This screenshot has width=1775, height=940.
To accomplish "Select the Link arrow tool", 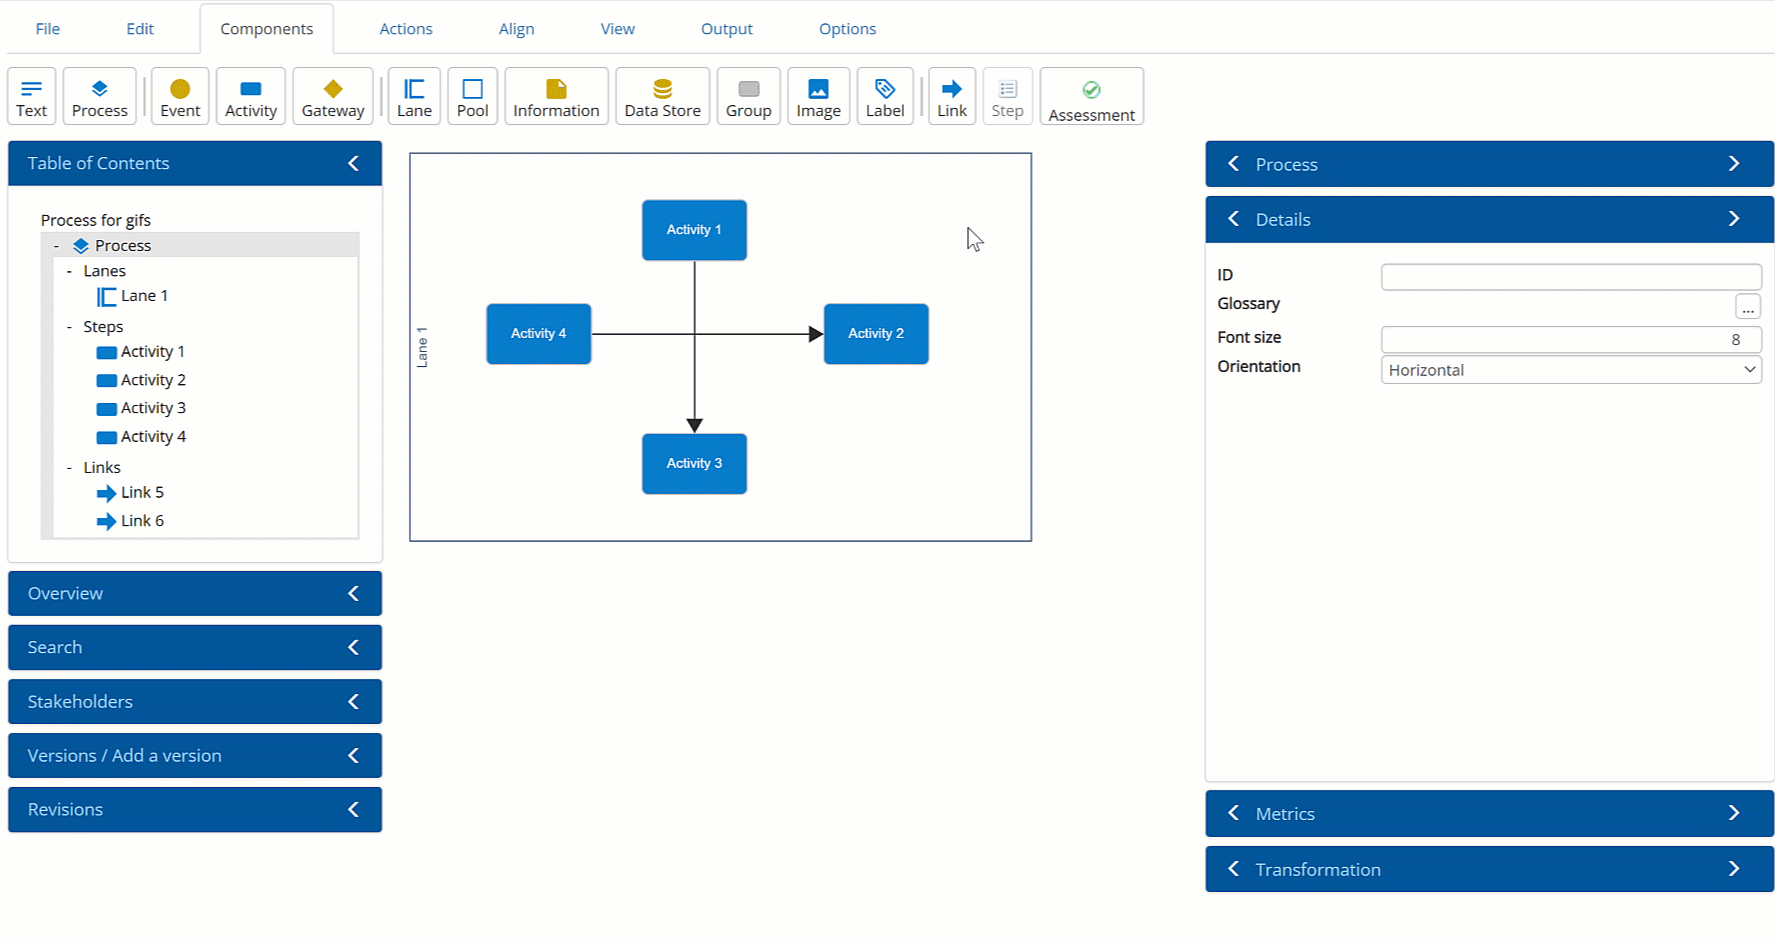I will (951, 97).
